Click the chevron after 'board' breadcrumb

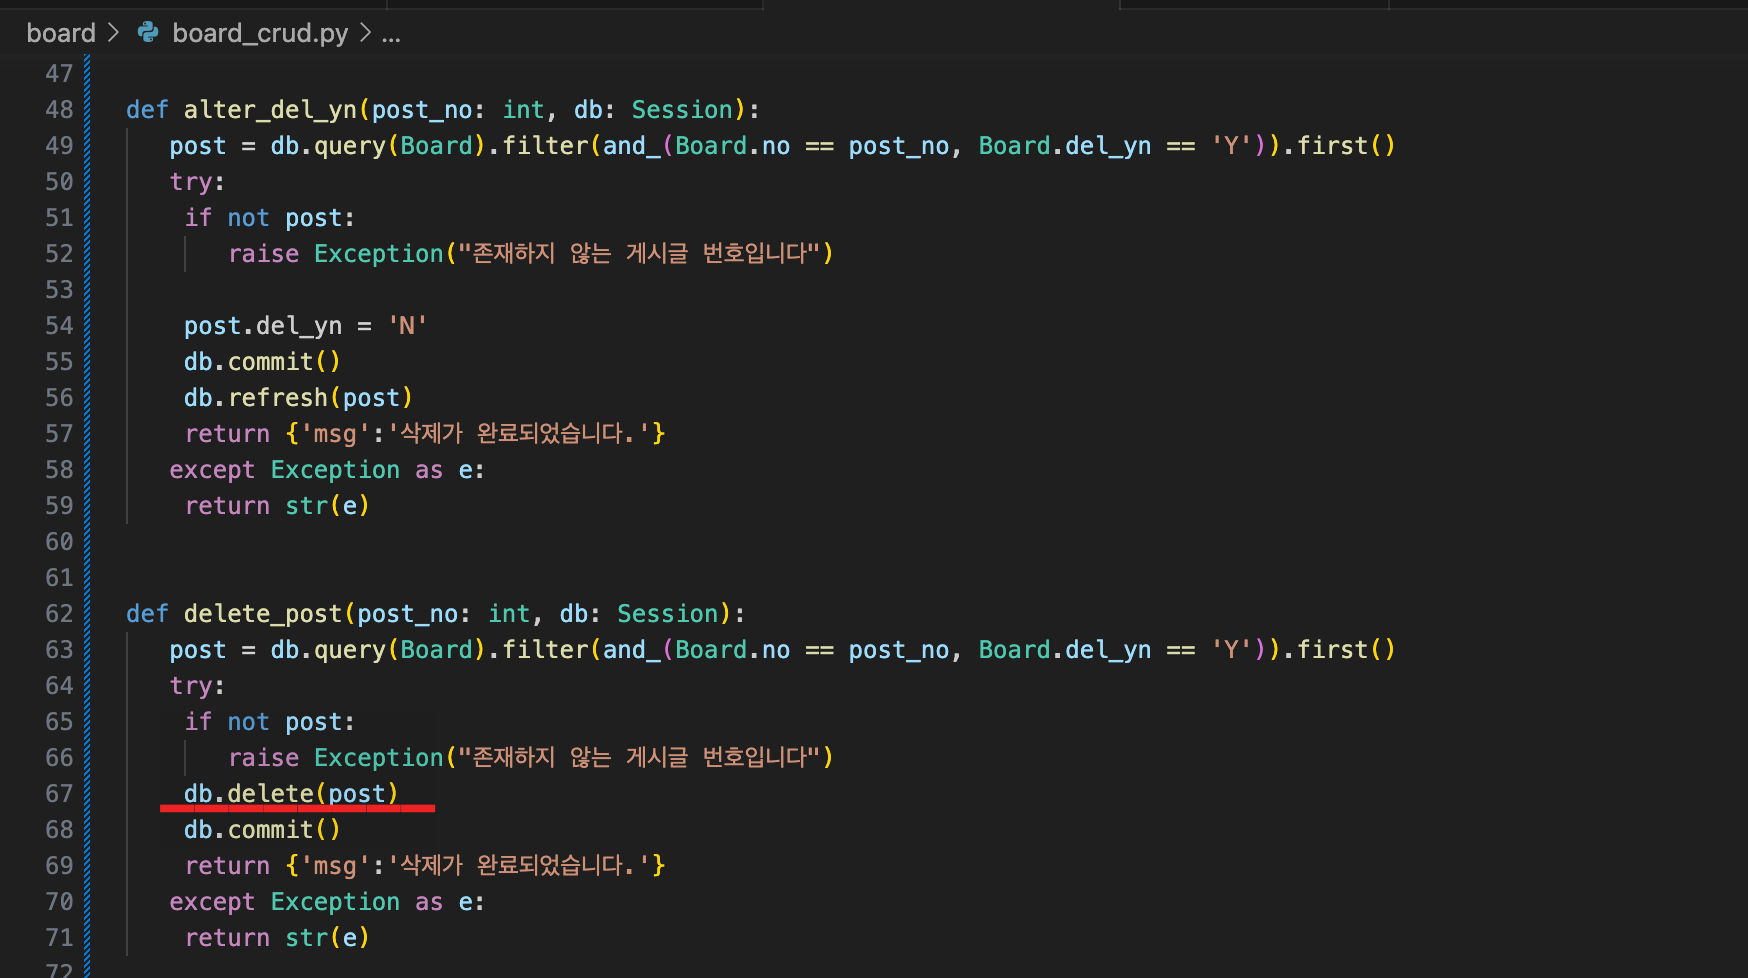[x=113, y=33]
